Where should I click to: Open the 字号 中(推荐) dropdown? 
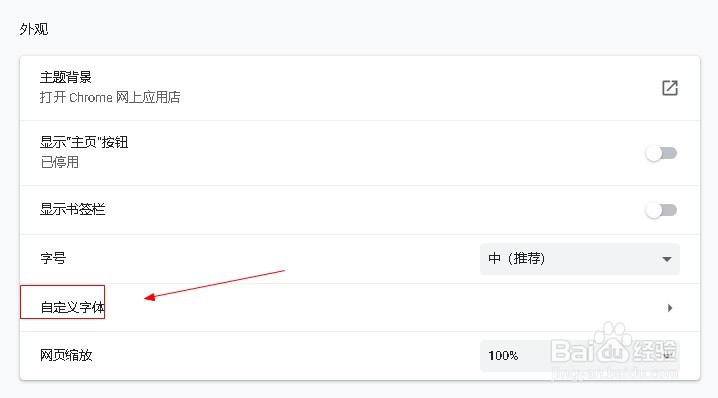pyautogui.click(x=580, y=259)
